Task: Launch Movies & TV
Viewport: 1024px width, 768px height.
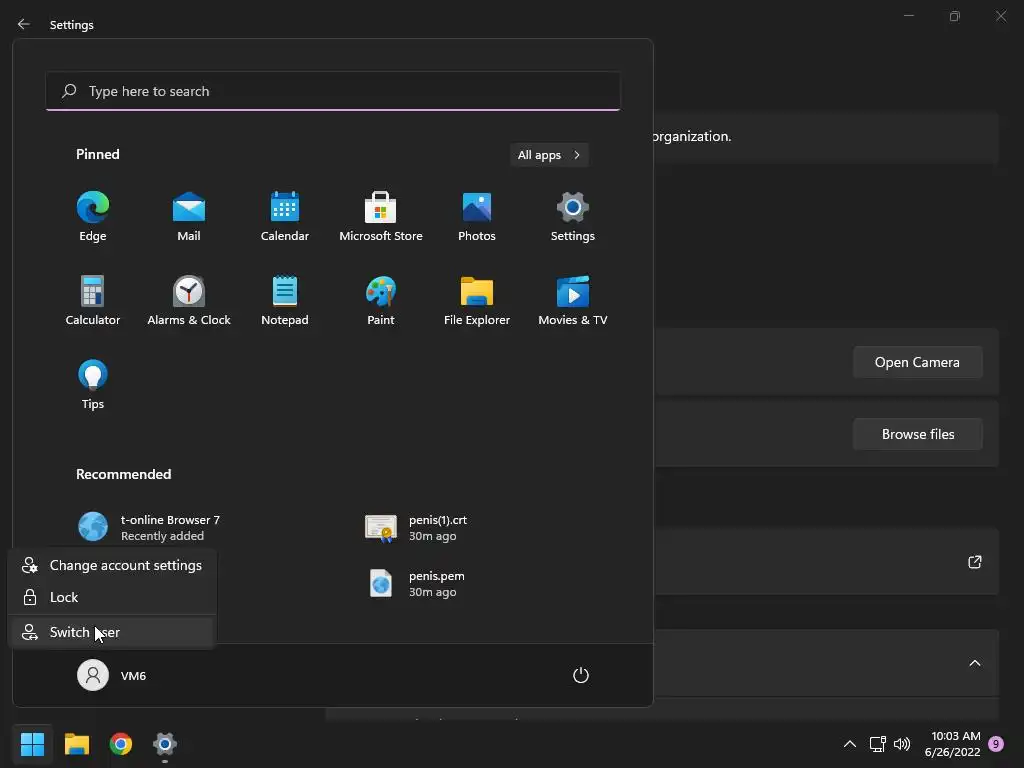Action: click(573, 301)
